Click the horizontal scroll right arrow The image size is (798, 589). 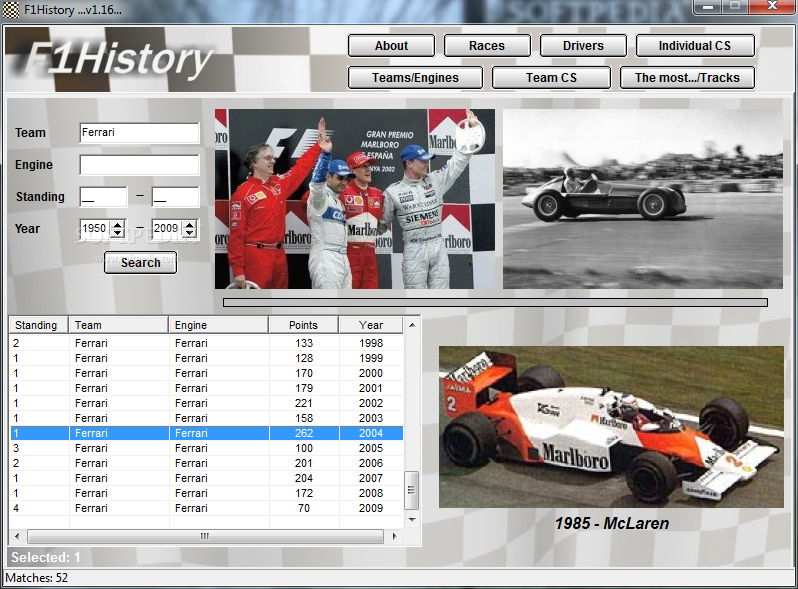click(394, 536)
